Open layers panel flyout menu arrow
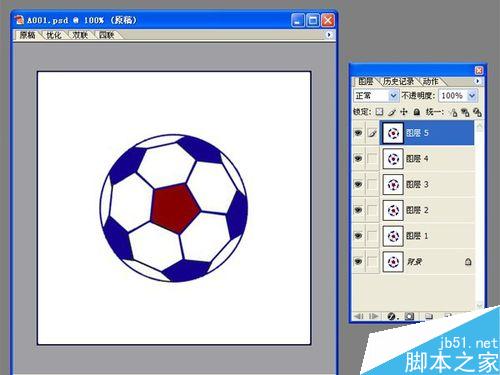 pyautogui.click(x=477, y=81)
